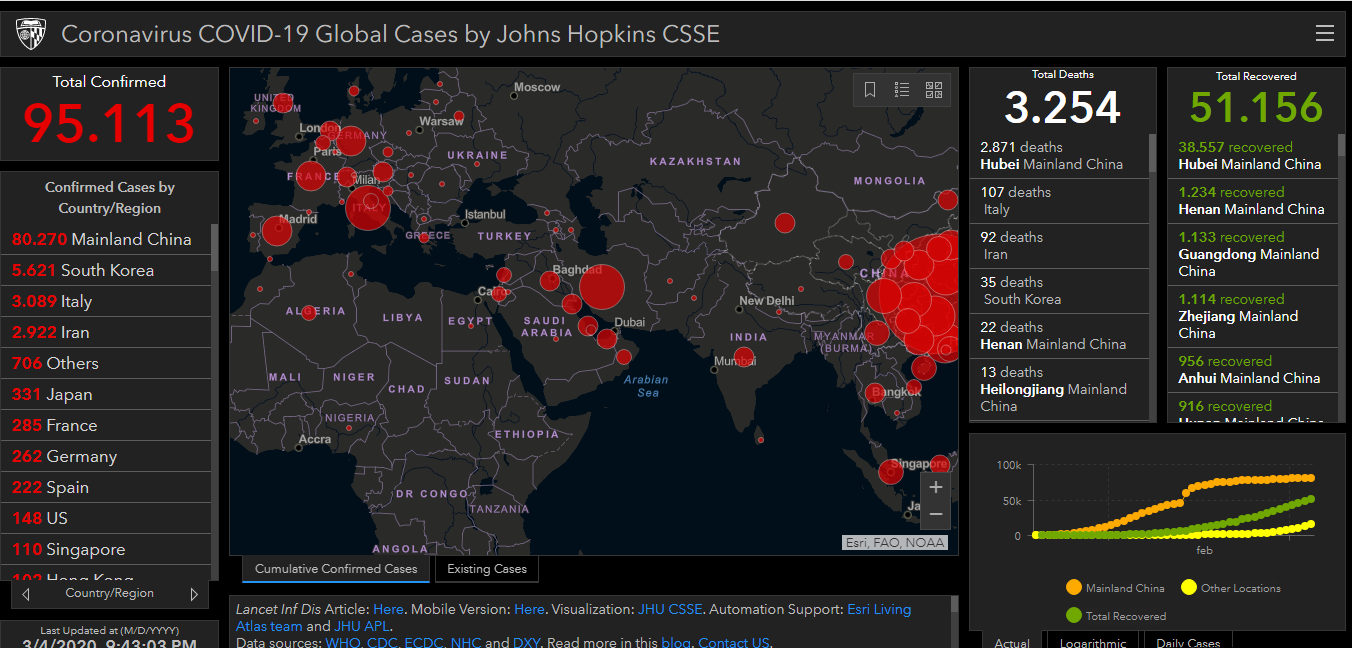Open the blog link

point(675,643)
